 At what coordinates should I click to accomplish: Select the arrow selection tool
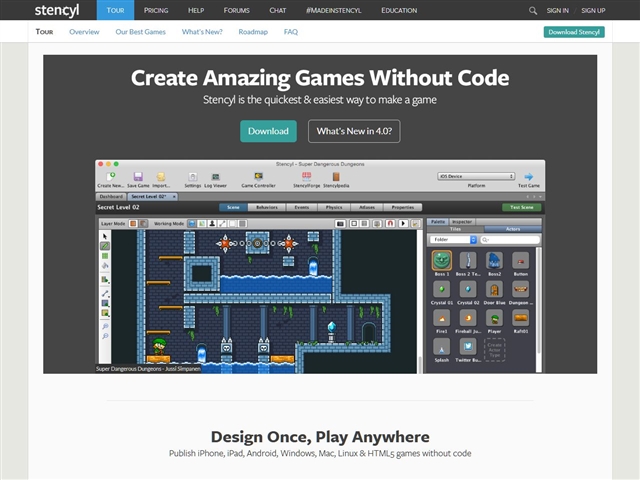[105, 236]
